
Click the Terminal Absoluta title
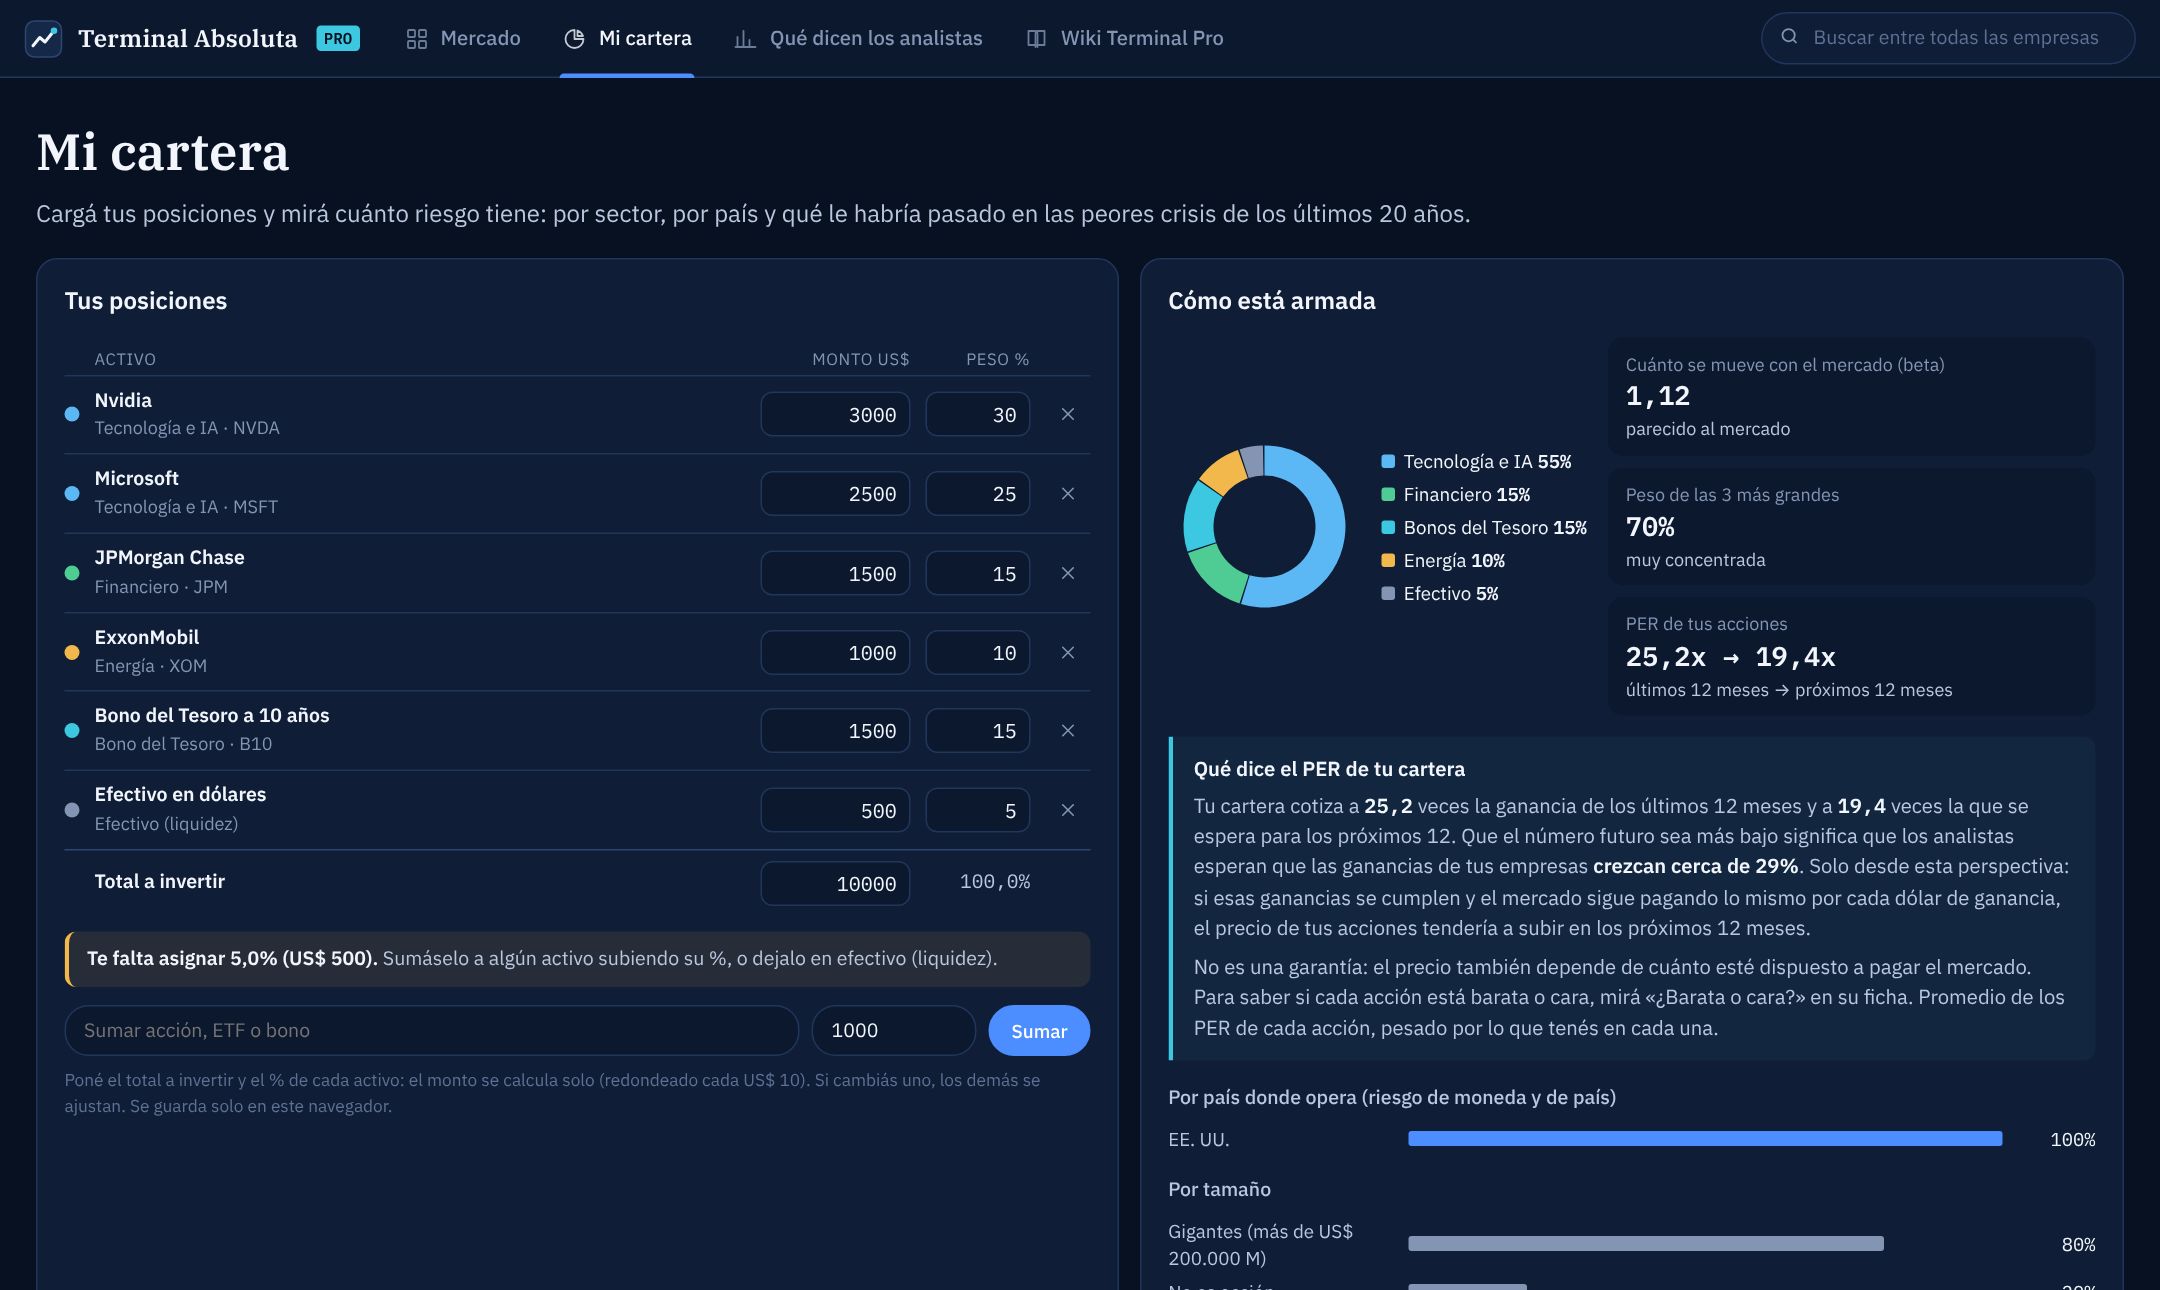pos(188,38)
